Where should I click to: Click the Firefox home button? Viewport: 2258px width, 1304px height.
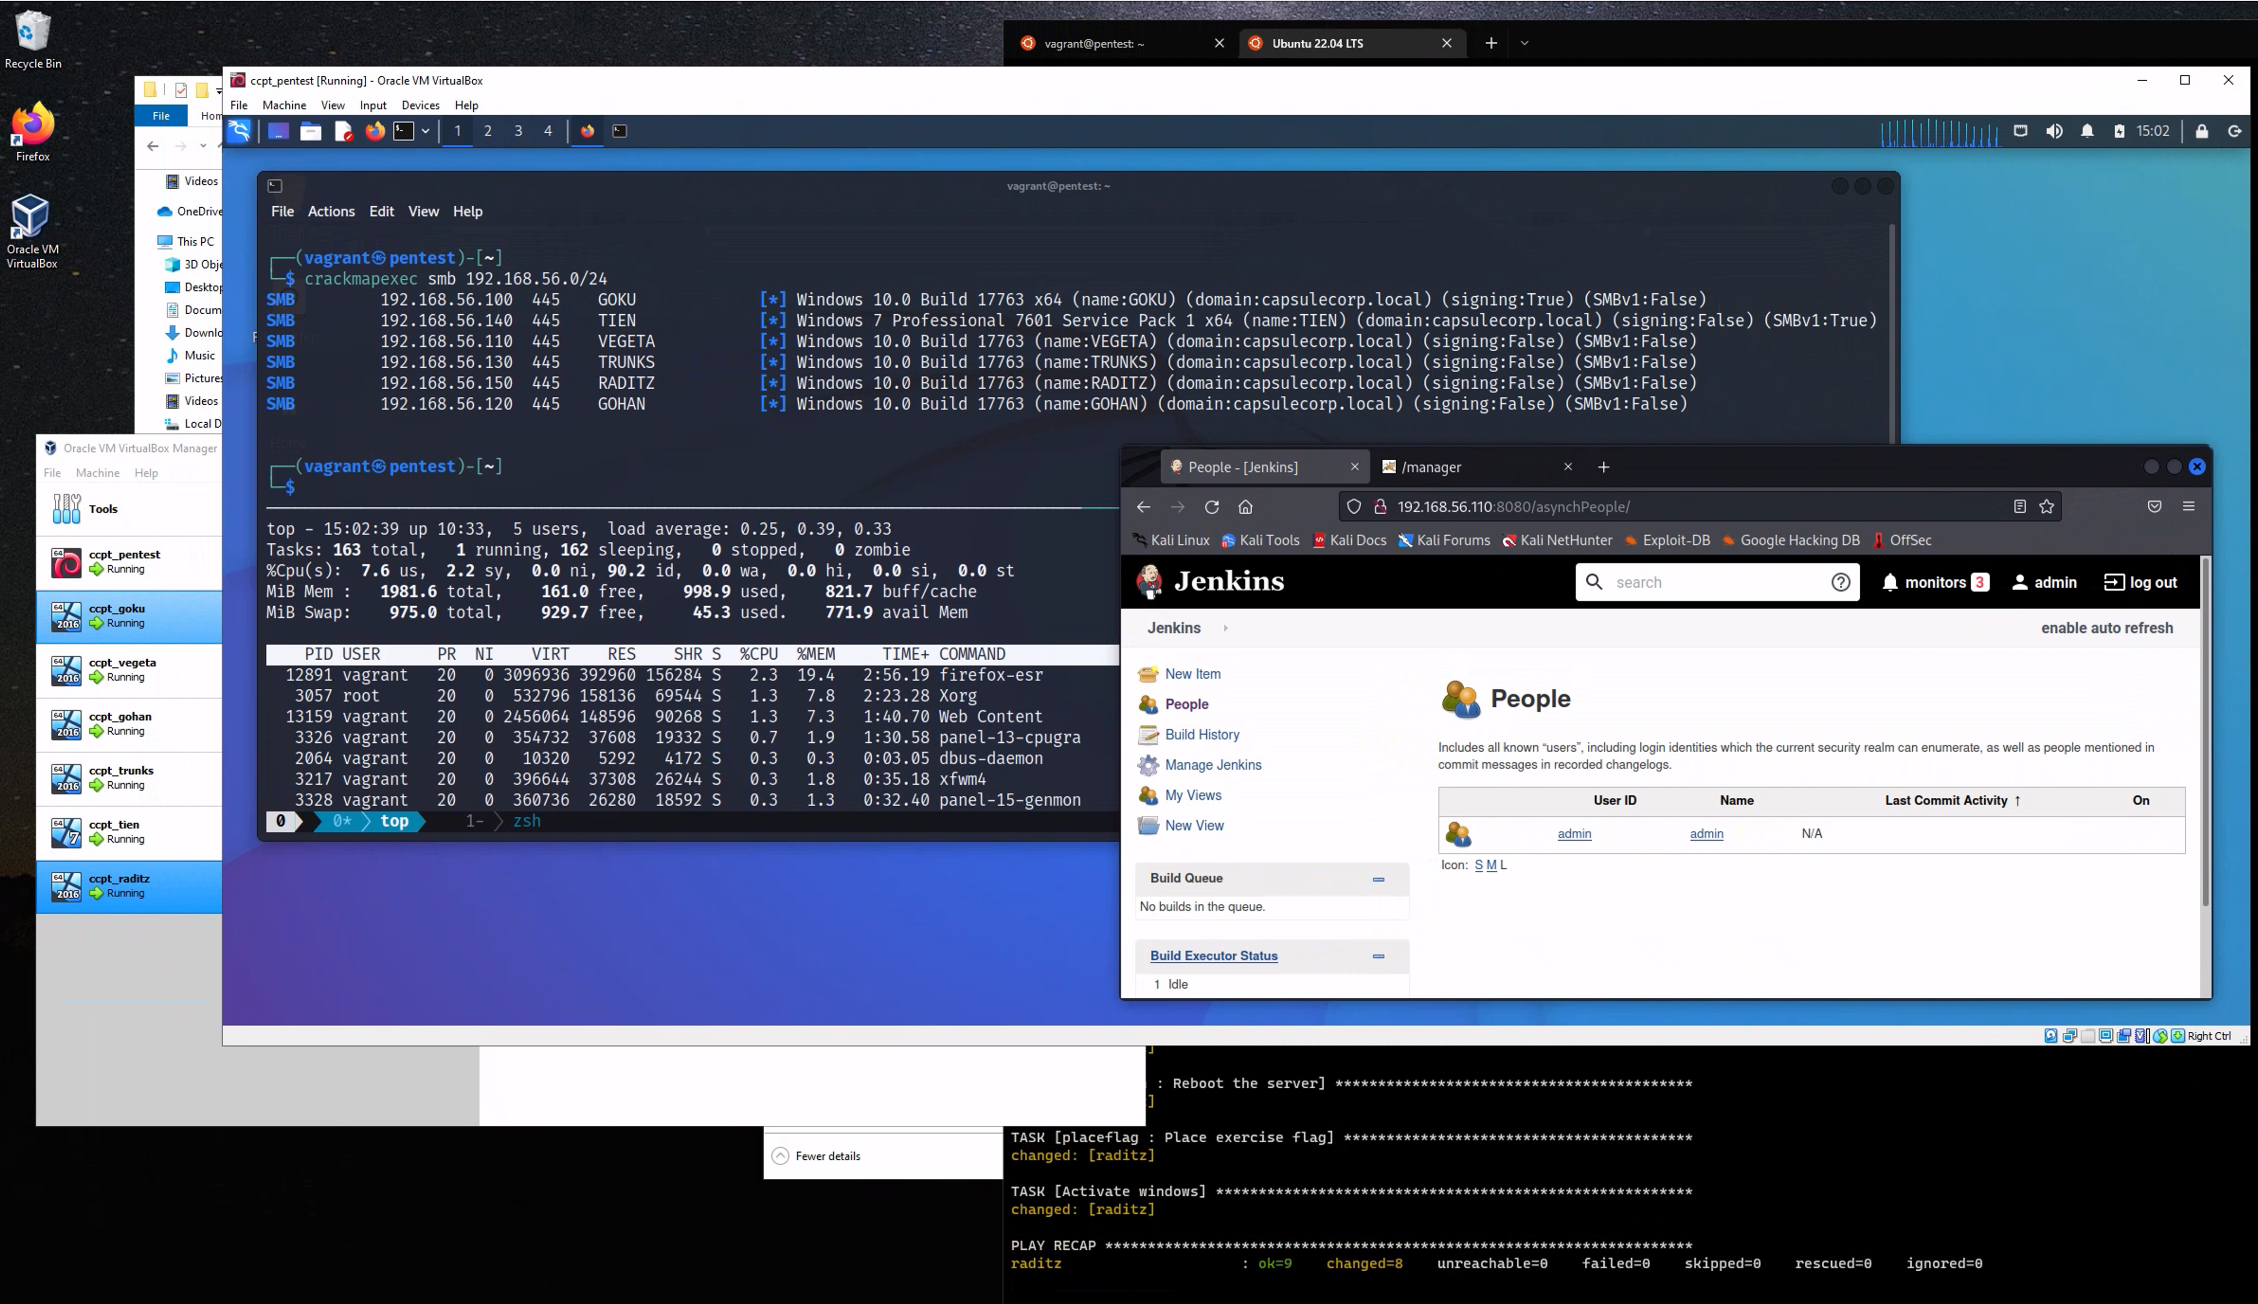click(x=1245, y=507)
